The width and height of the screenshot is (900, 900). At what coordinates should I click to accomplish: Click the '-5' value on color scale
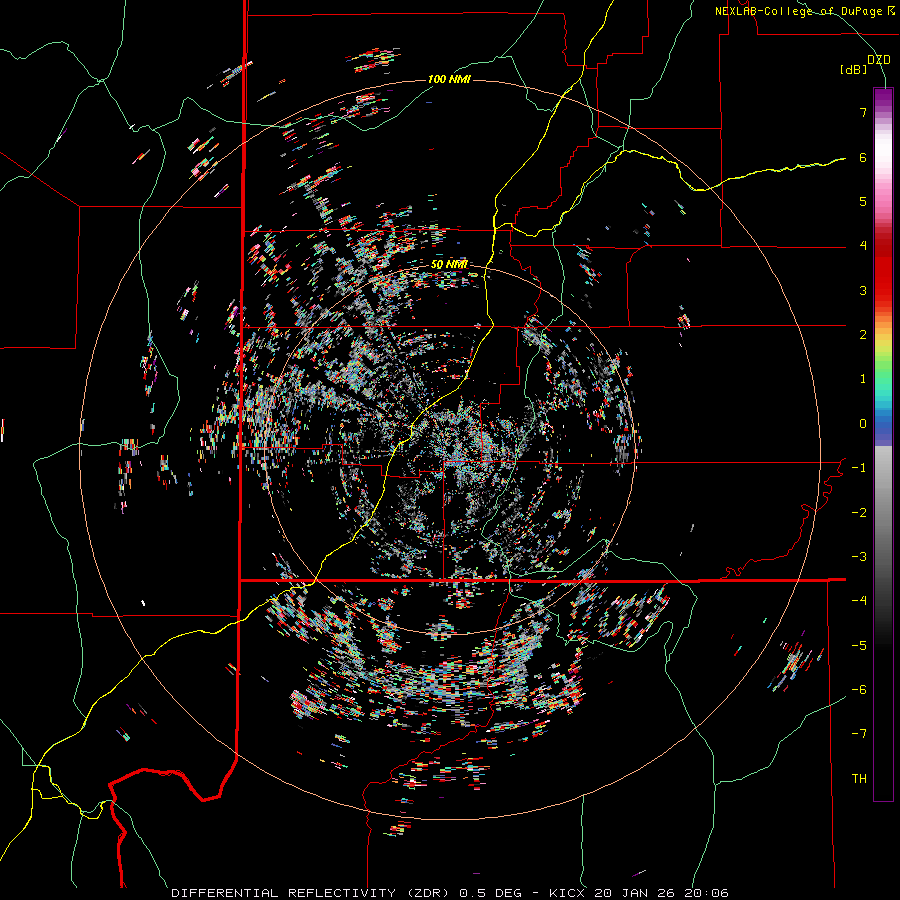(859, 646)
